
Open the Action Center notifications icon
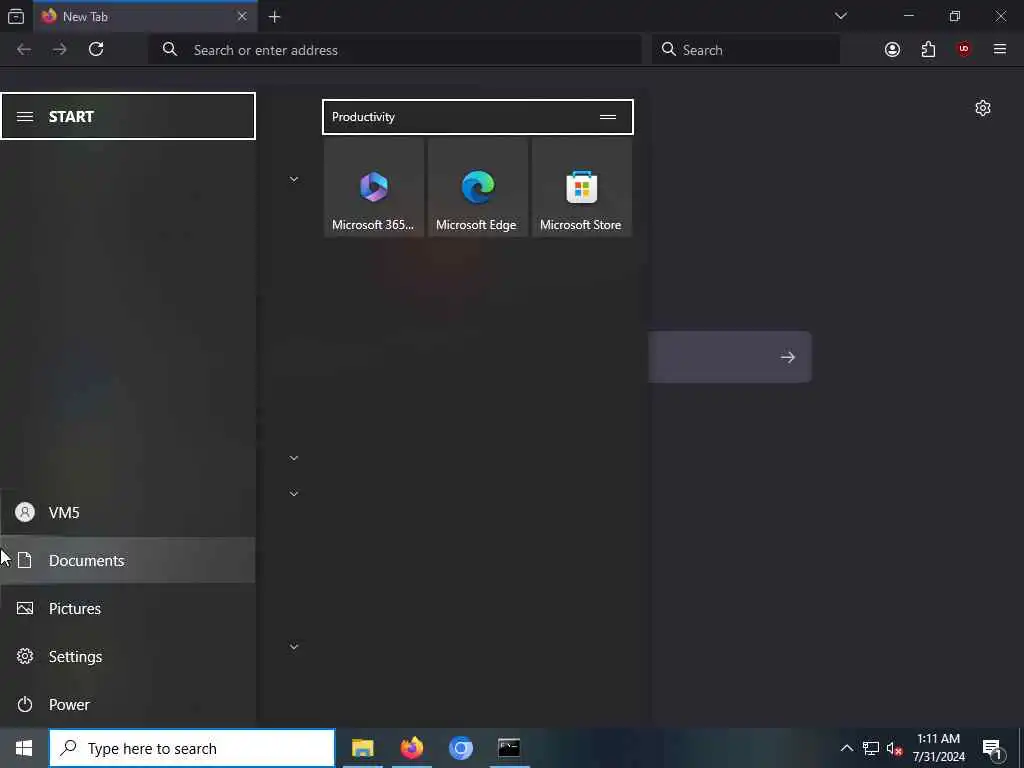[993, 749]
